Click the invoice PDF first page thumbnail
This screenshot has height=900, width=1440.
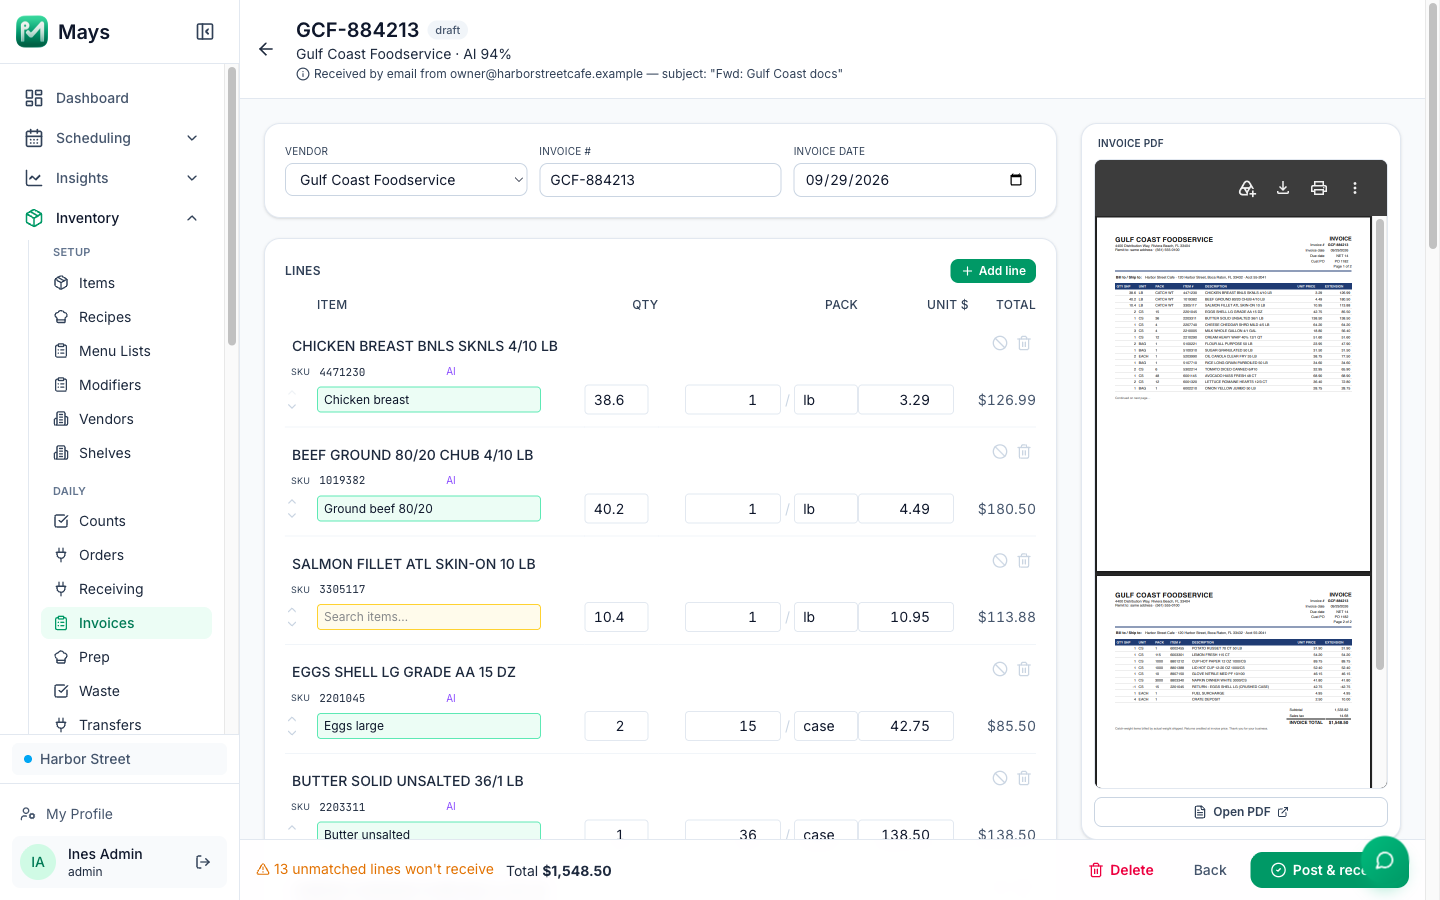click(1234, 394)
